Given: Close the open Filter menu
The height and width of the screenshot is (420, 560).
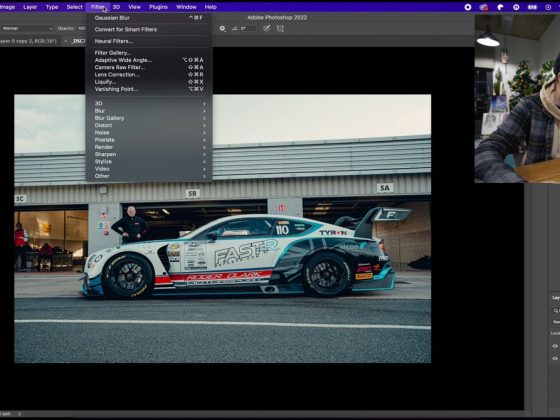Looking at the screenshot, I should 97,7.
